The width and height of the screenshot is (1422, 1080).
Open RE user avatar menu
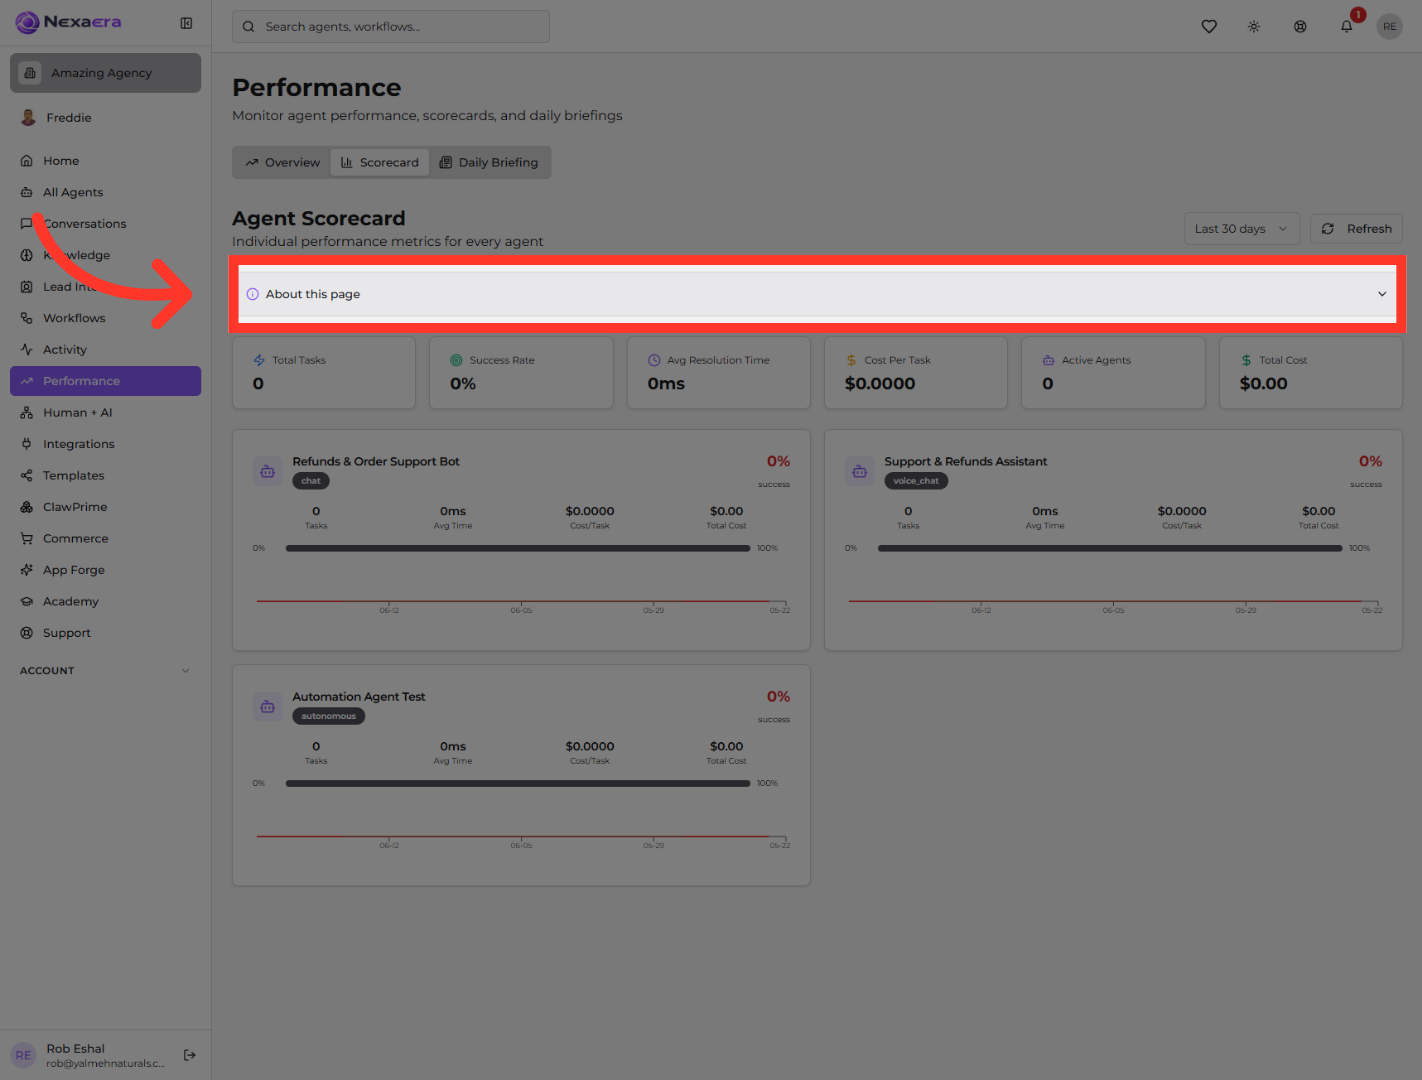click(1389, 27)
